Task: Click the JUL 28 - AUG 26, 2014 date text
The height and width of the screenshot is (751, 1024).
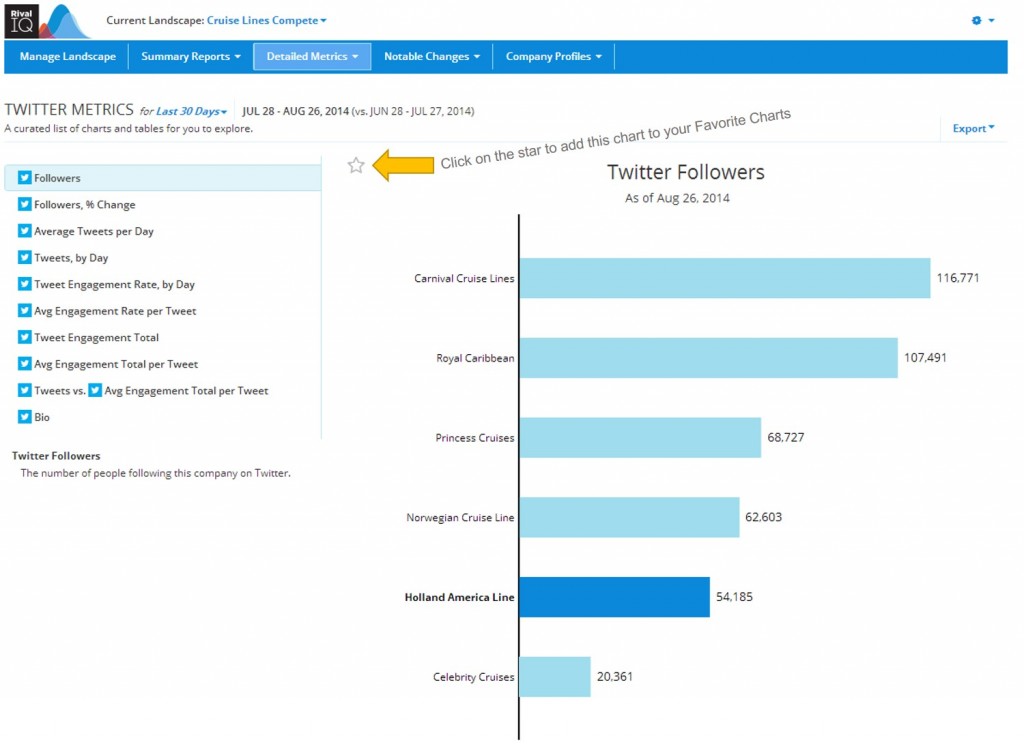Action: pos(295,111)
